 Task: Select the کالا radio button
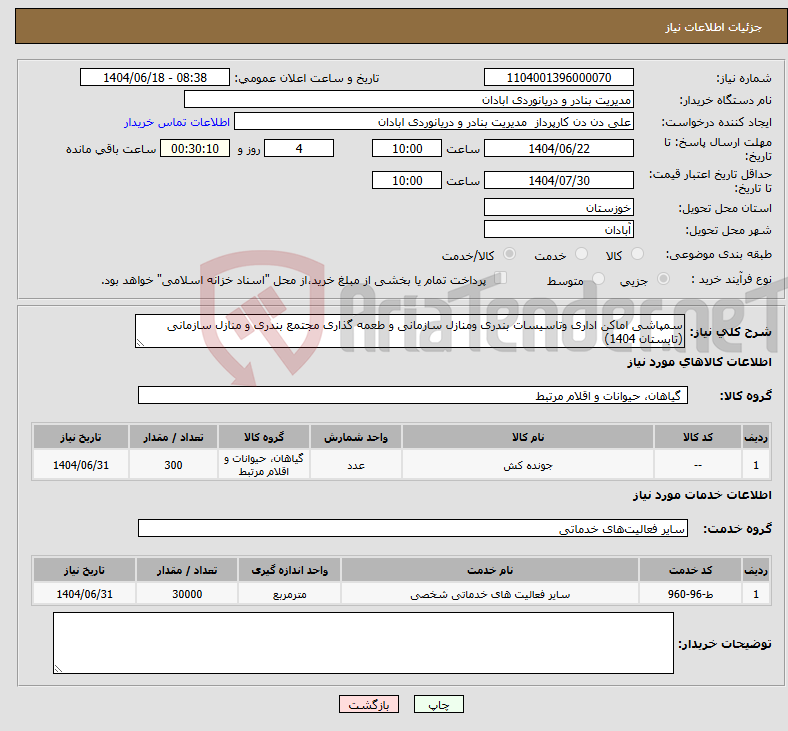(638, 255)
